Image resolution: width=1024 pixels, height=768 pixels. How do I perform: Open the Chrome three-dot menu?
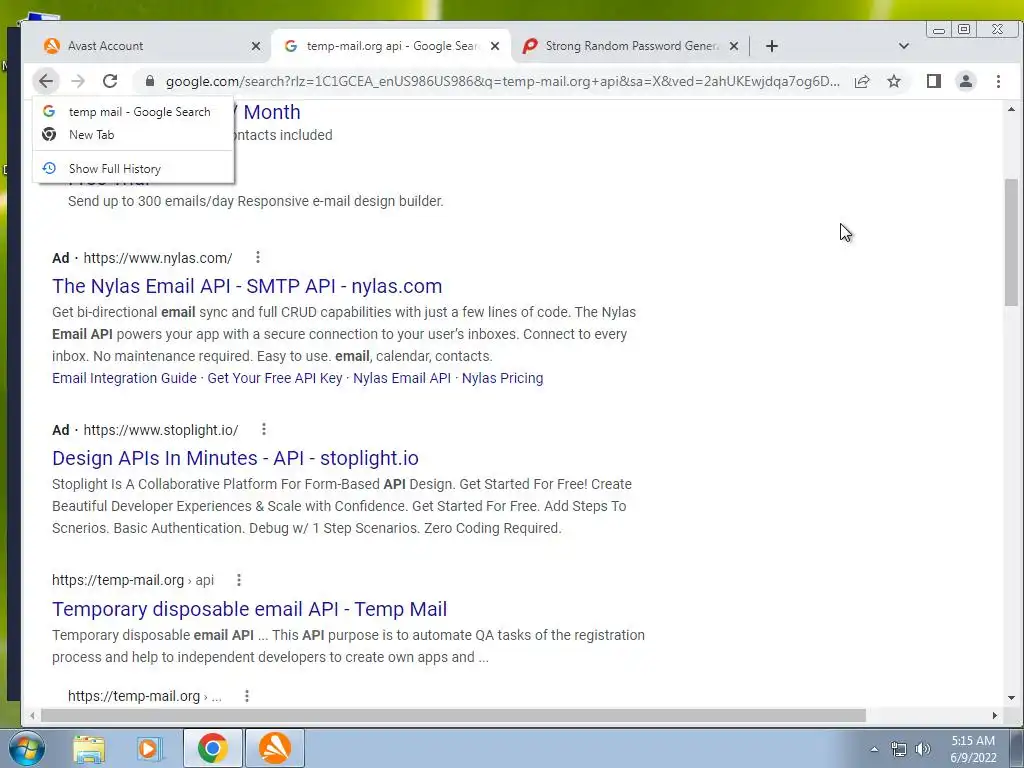pyautogui.click(x=998, y=81)
